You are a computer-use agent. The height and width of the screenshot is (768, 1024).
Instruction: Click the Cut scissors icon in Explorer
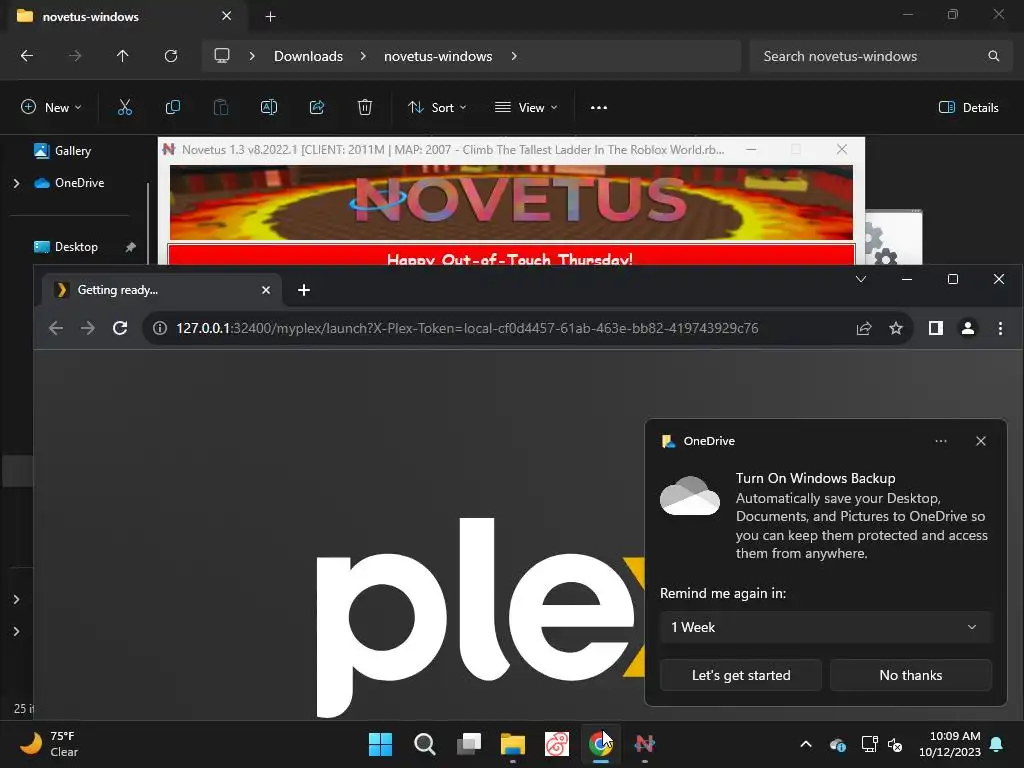[x=125, y=107]
